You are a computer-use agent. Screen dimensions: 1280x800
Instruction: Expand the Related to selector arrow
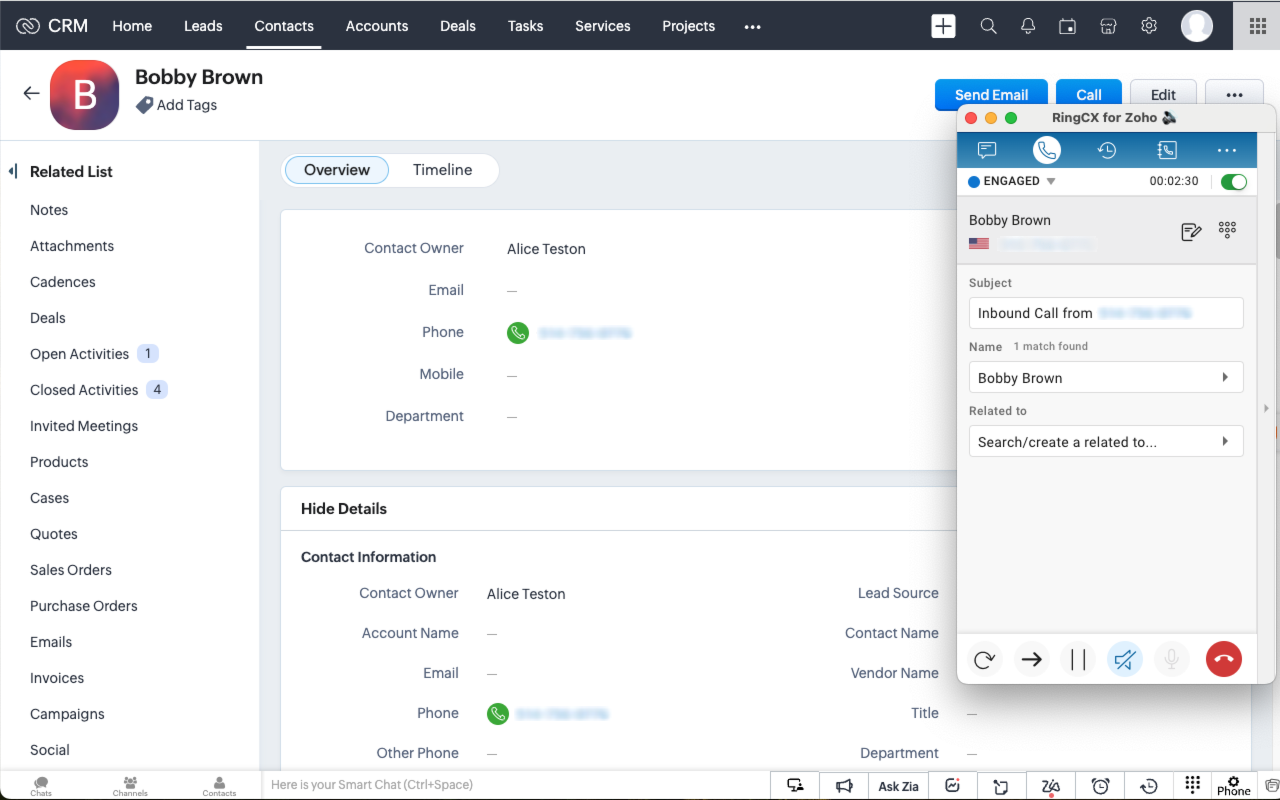(x=1225, y=441)
